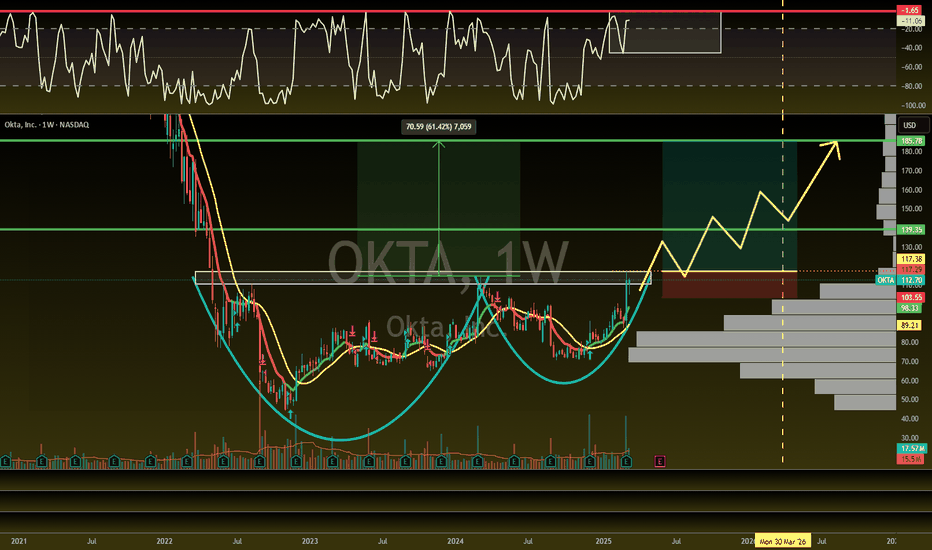
Task: Click the 2022 label on time axis
Action: (x=165, y=541)
